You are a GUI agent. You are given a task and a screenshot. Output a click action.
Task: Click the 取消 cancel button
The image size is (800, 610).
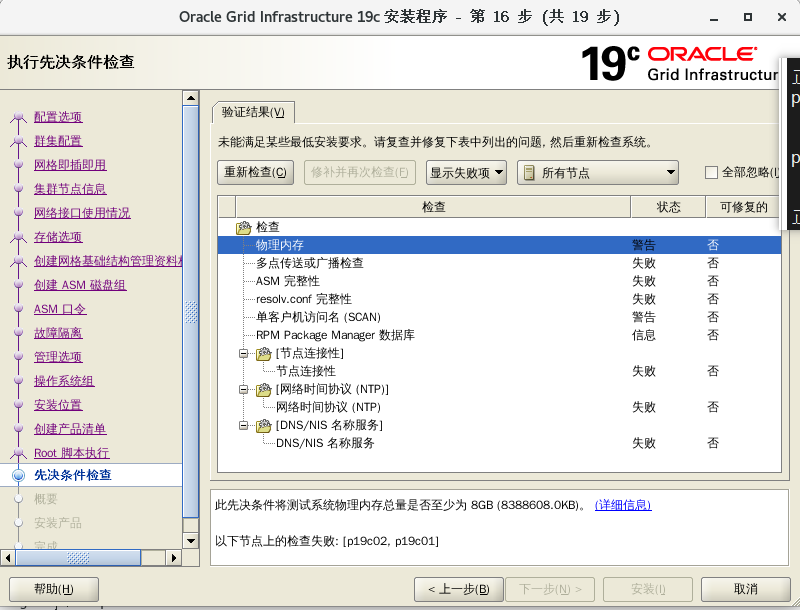coord(745,590)
